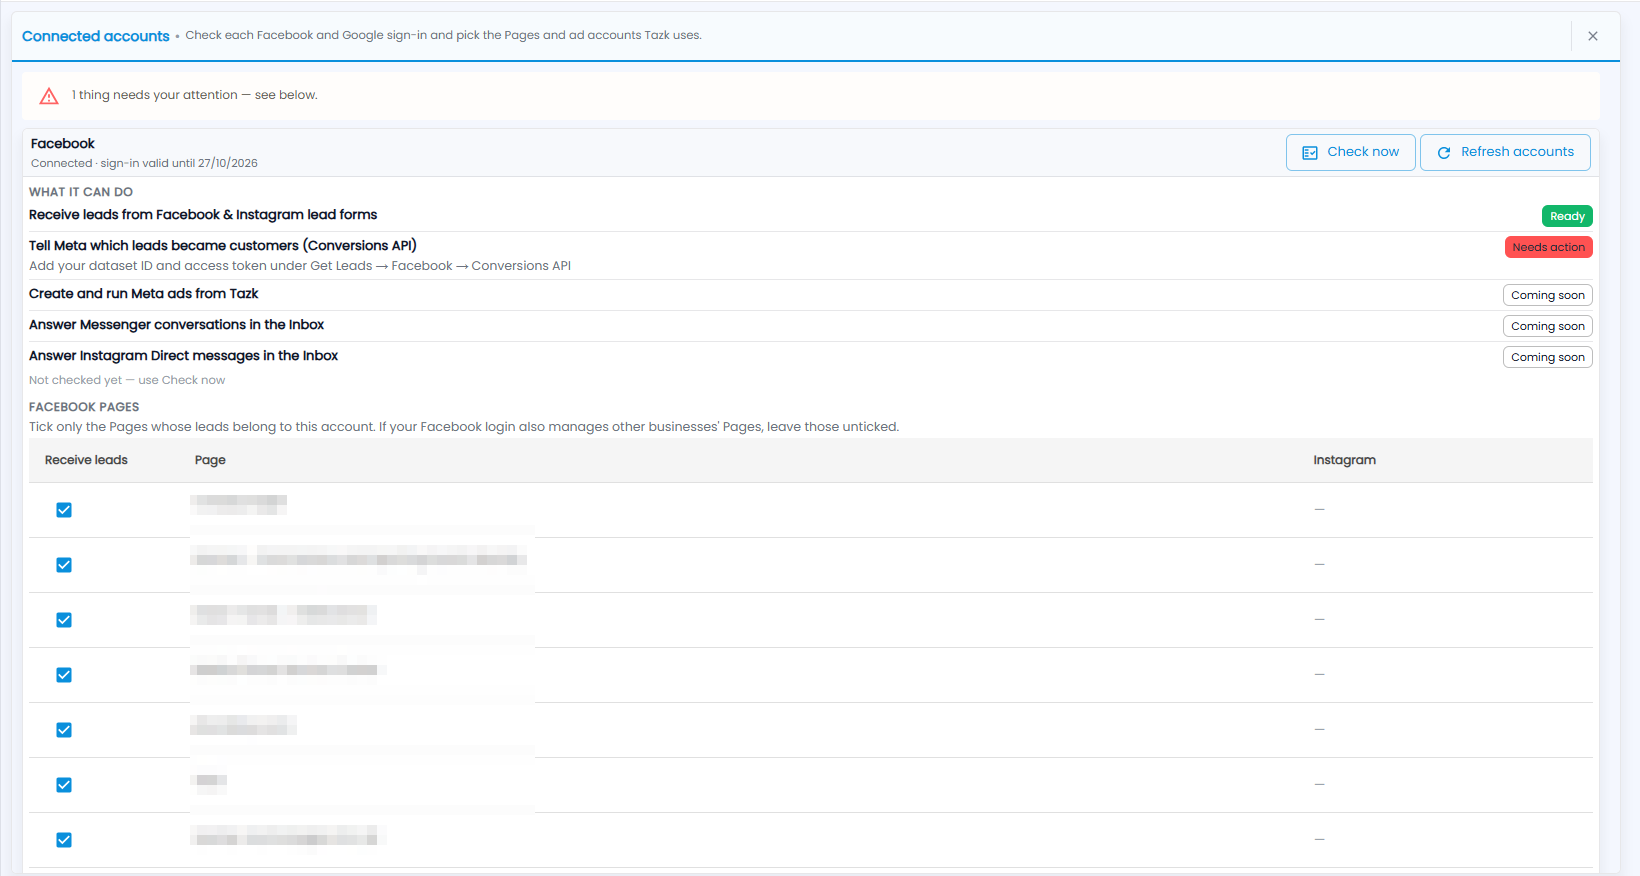Image resolution: width=1640 pixels, height=876 pixels.
Task: Untick the fourth page's Receive leads checkbox
Action: pyautogui.click(x=64, y=675)
